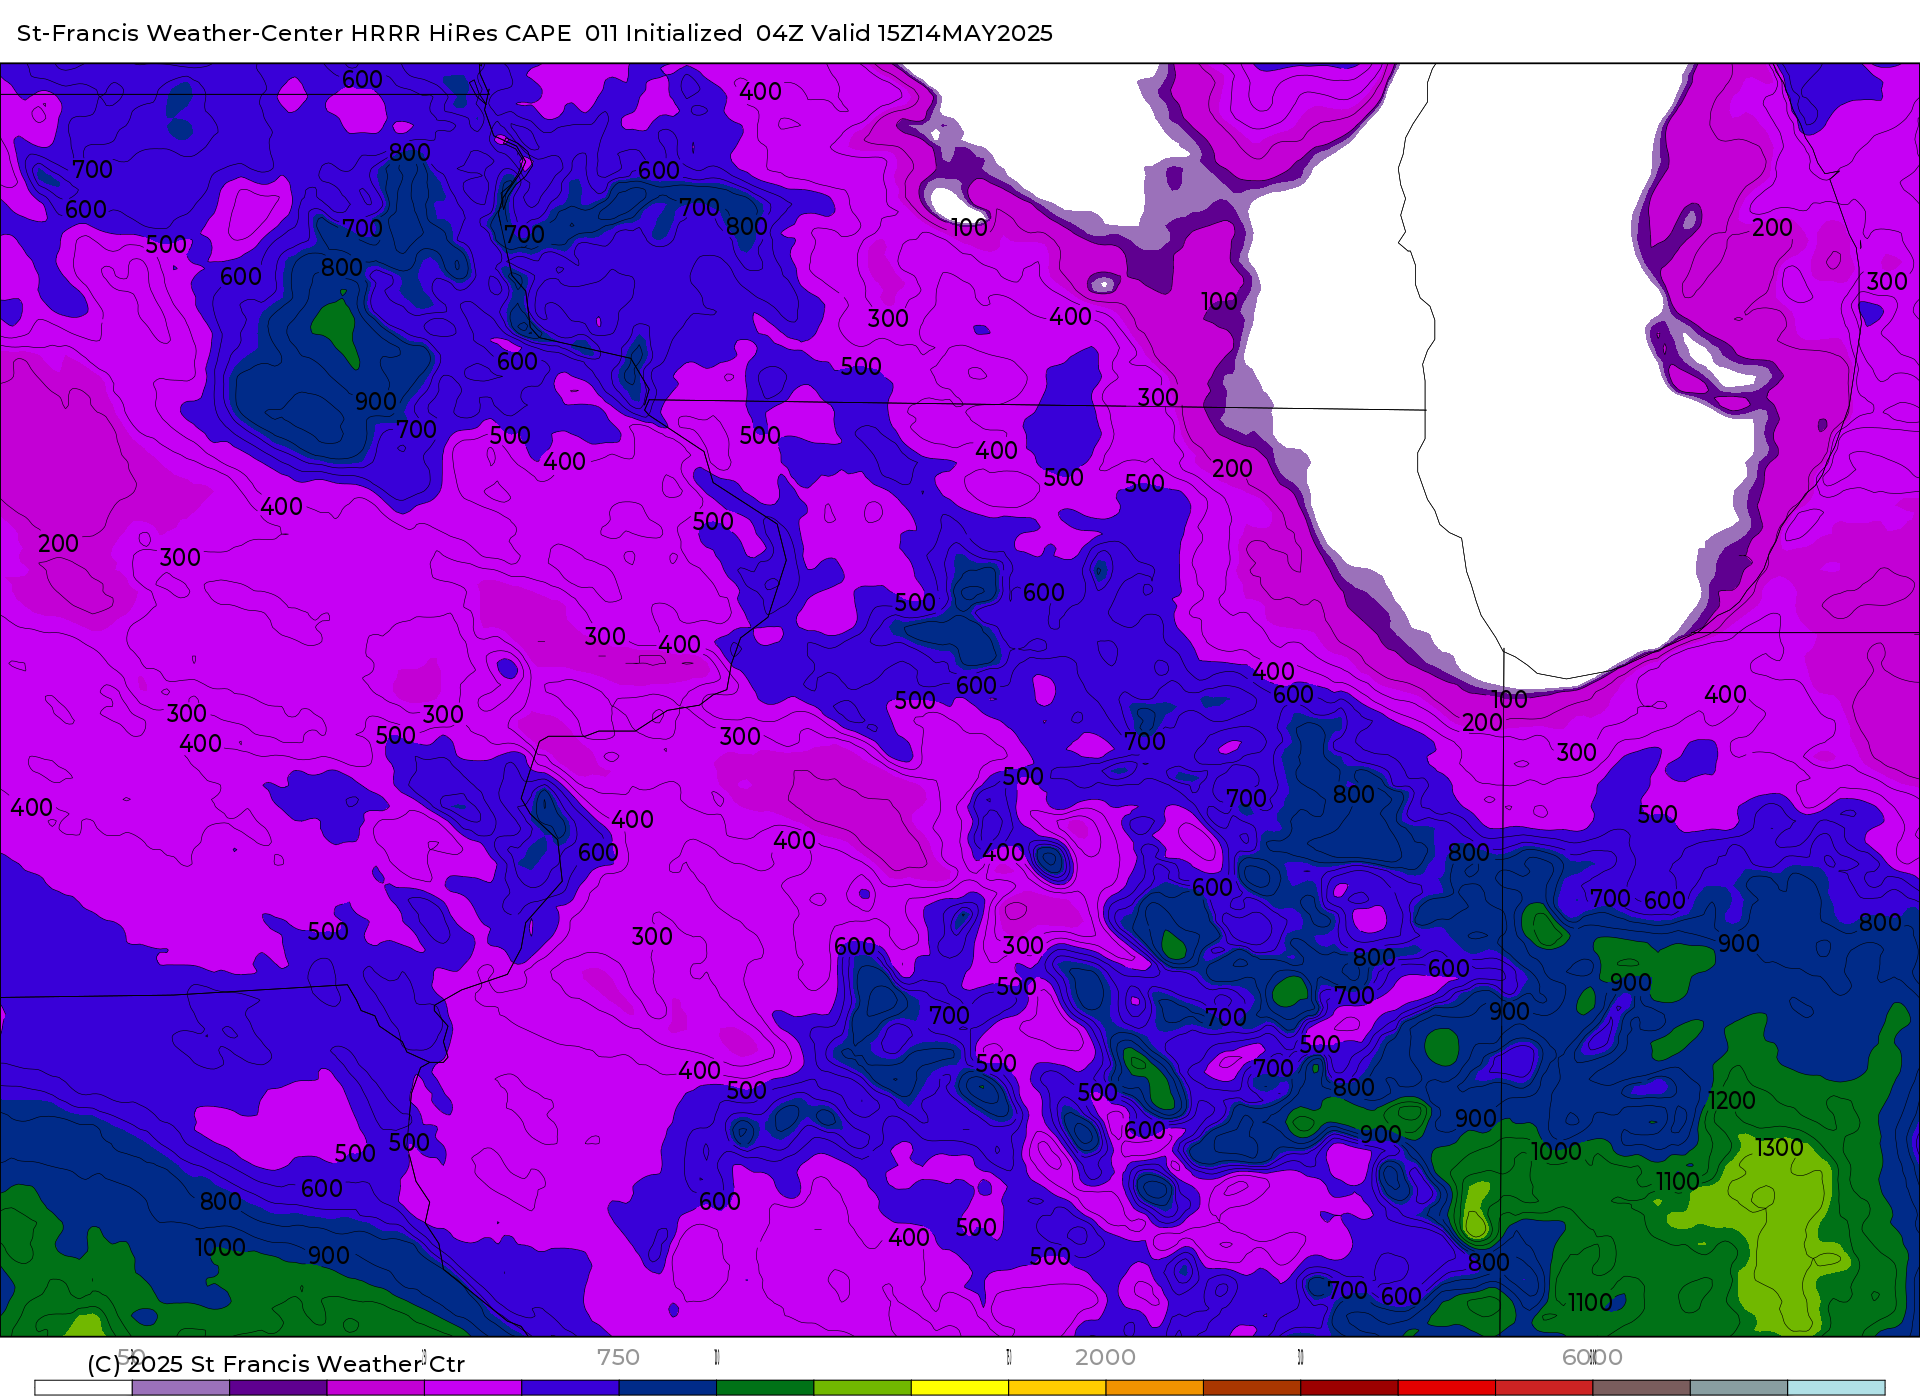Click the white swatch in the color legend

(83, 1388)
